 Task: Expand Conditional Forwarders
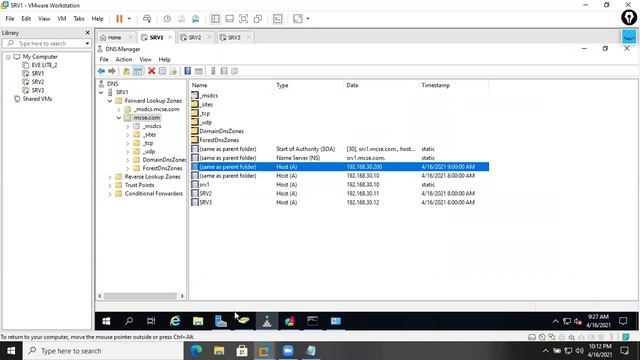pyautogui.click(x=110, y=194)
